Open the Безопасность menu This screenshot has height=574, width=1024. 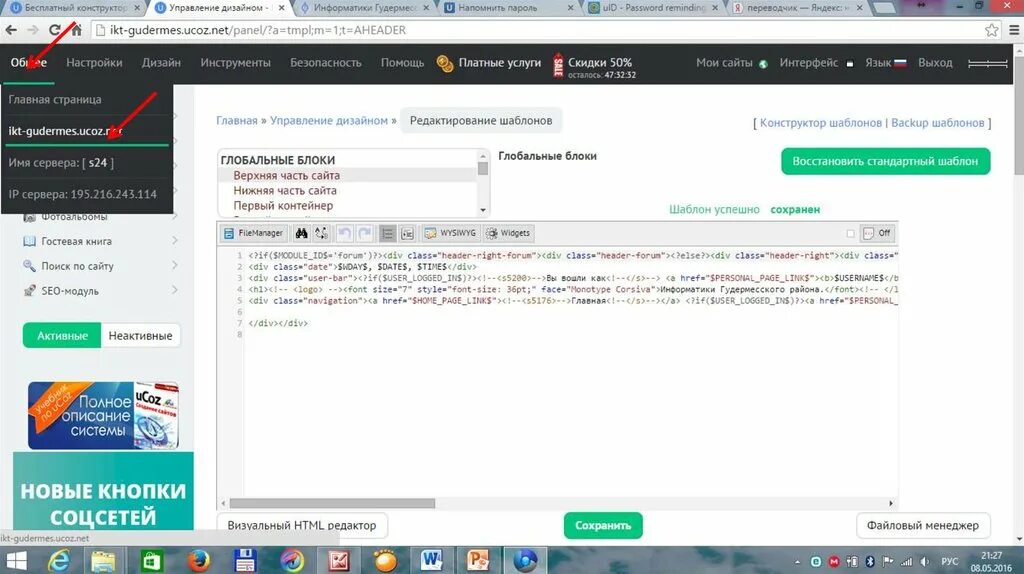click(326, 63)
